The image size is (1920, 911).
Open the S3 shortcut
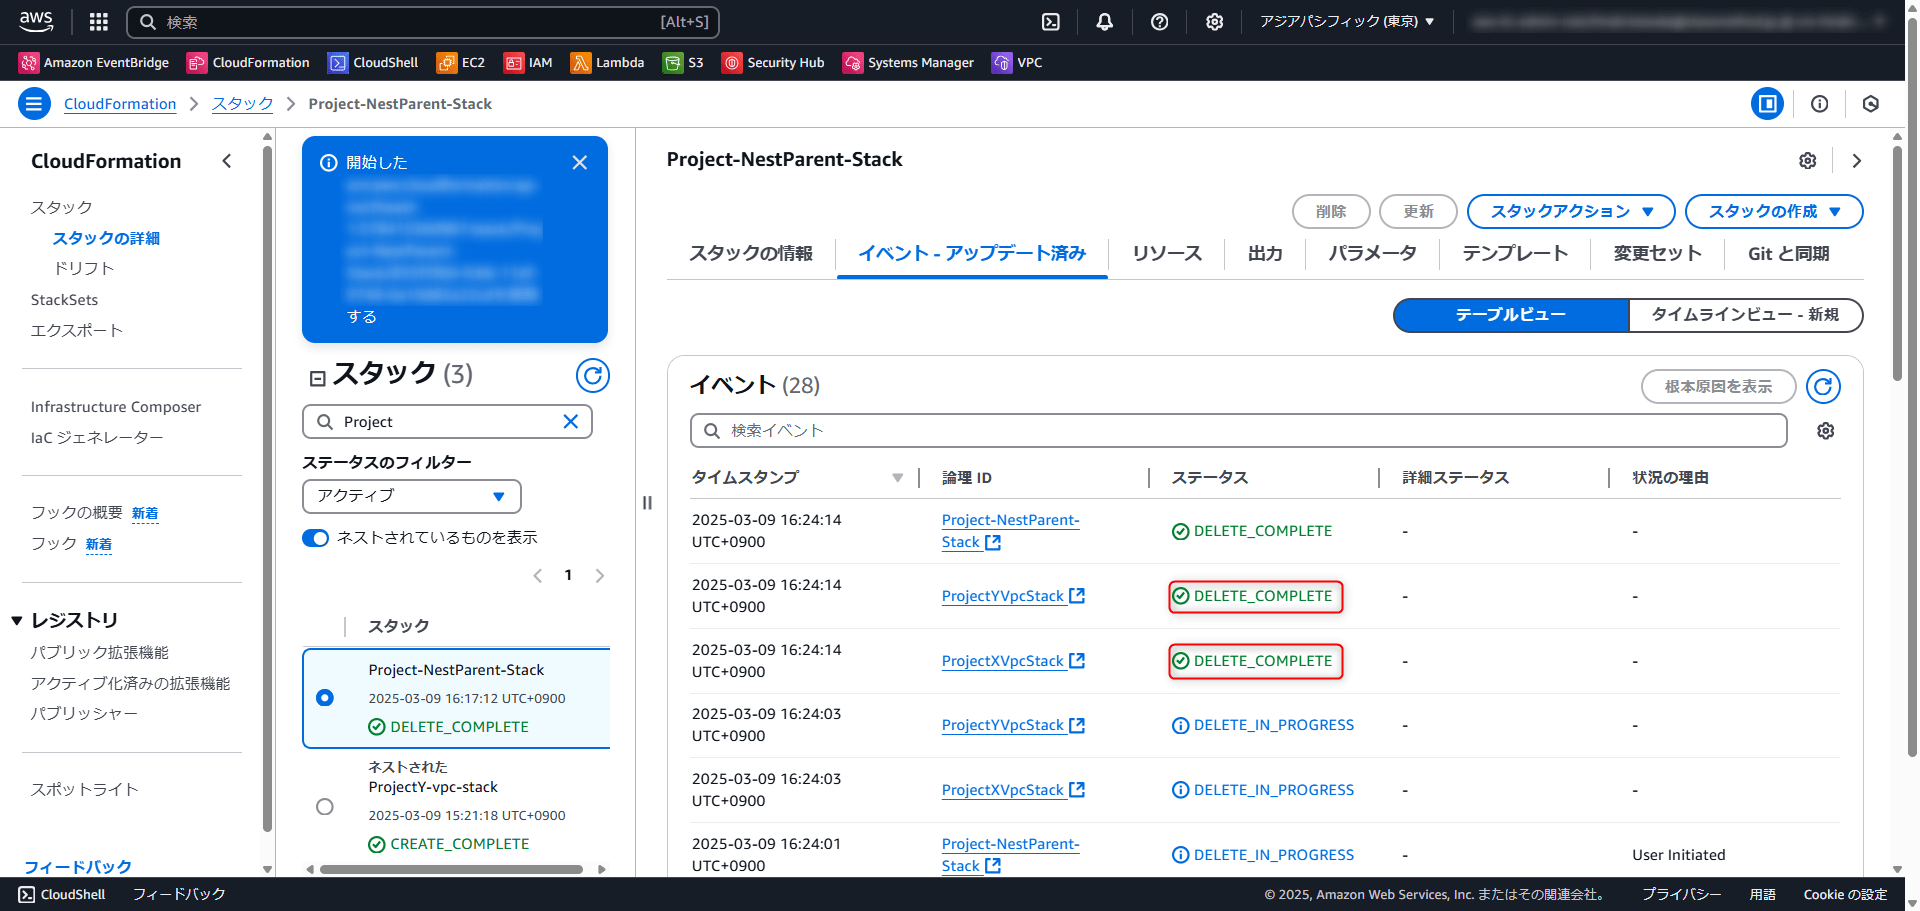click(x=683, y=62)
